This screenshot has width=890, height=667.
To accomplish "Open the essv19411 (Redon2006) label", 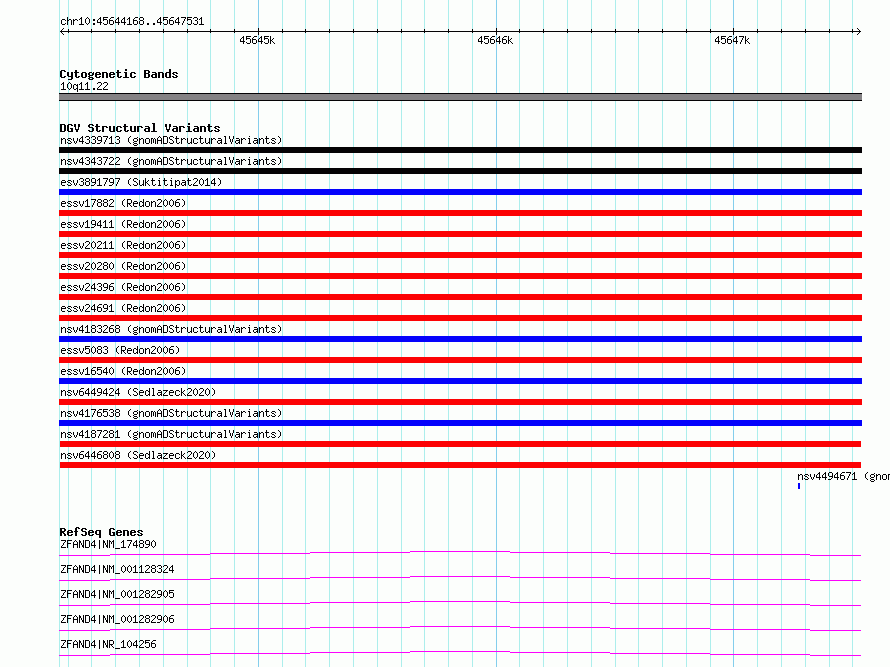I will coord(123,224).
